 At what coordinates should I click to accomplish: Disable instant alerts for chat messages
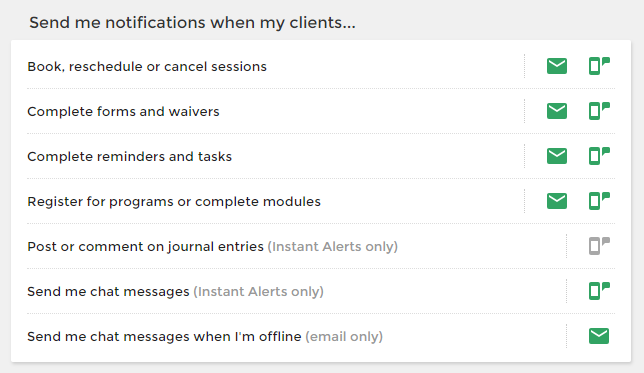tap(599, 291)
